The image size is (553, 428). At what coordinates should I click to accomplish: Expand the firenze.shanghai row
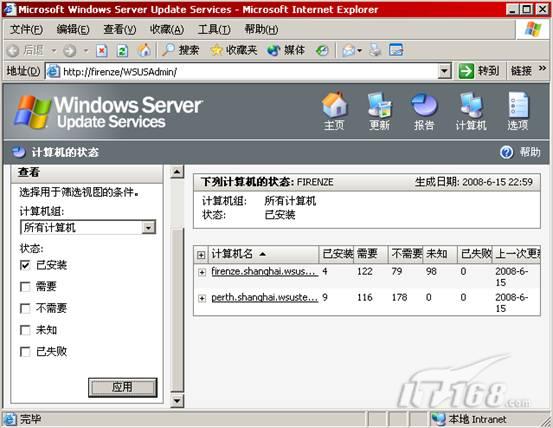[x=202, y=272]
